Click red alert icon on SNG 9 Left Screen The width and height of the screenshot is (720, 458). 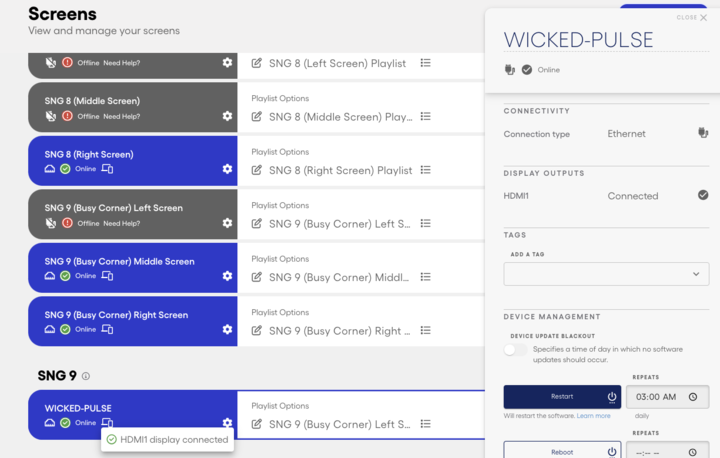point(68,223)
